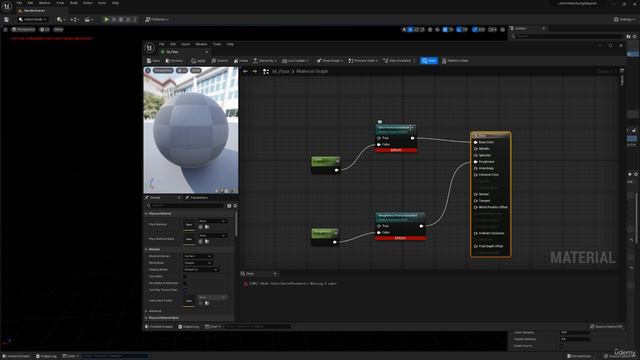
Task: Click M_Floor in the graph breadcrumb
Action: click(281, 71)
